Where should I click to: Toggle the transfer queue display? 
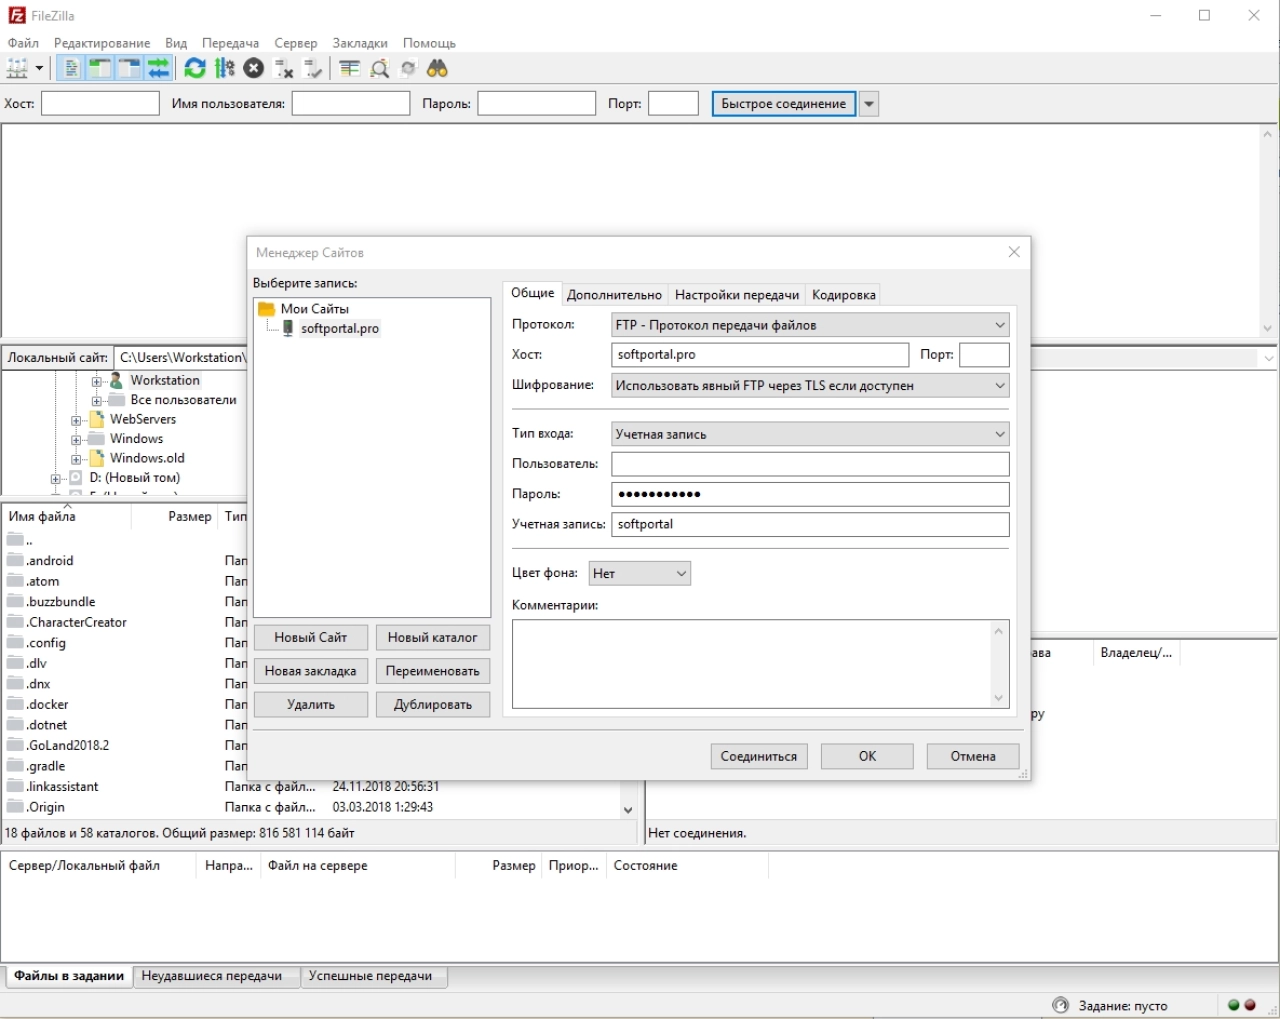click(158, 68)
